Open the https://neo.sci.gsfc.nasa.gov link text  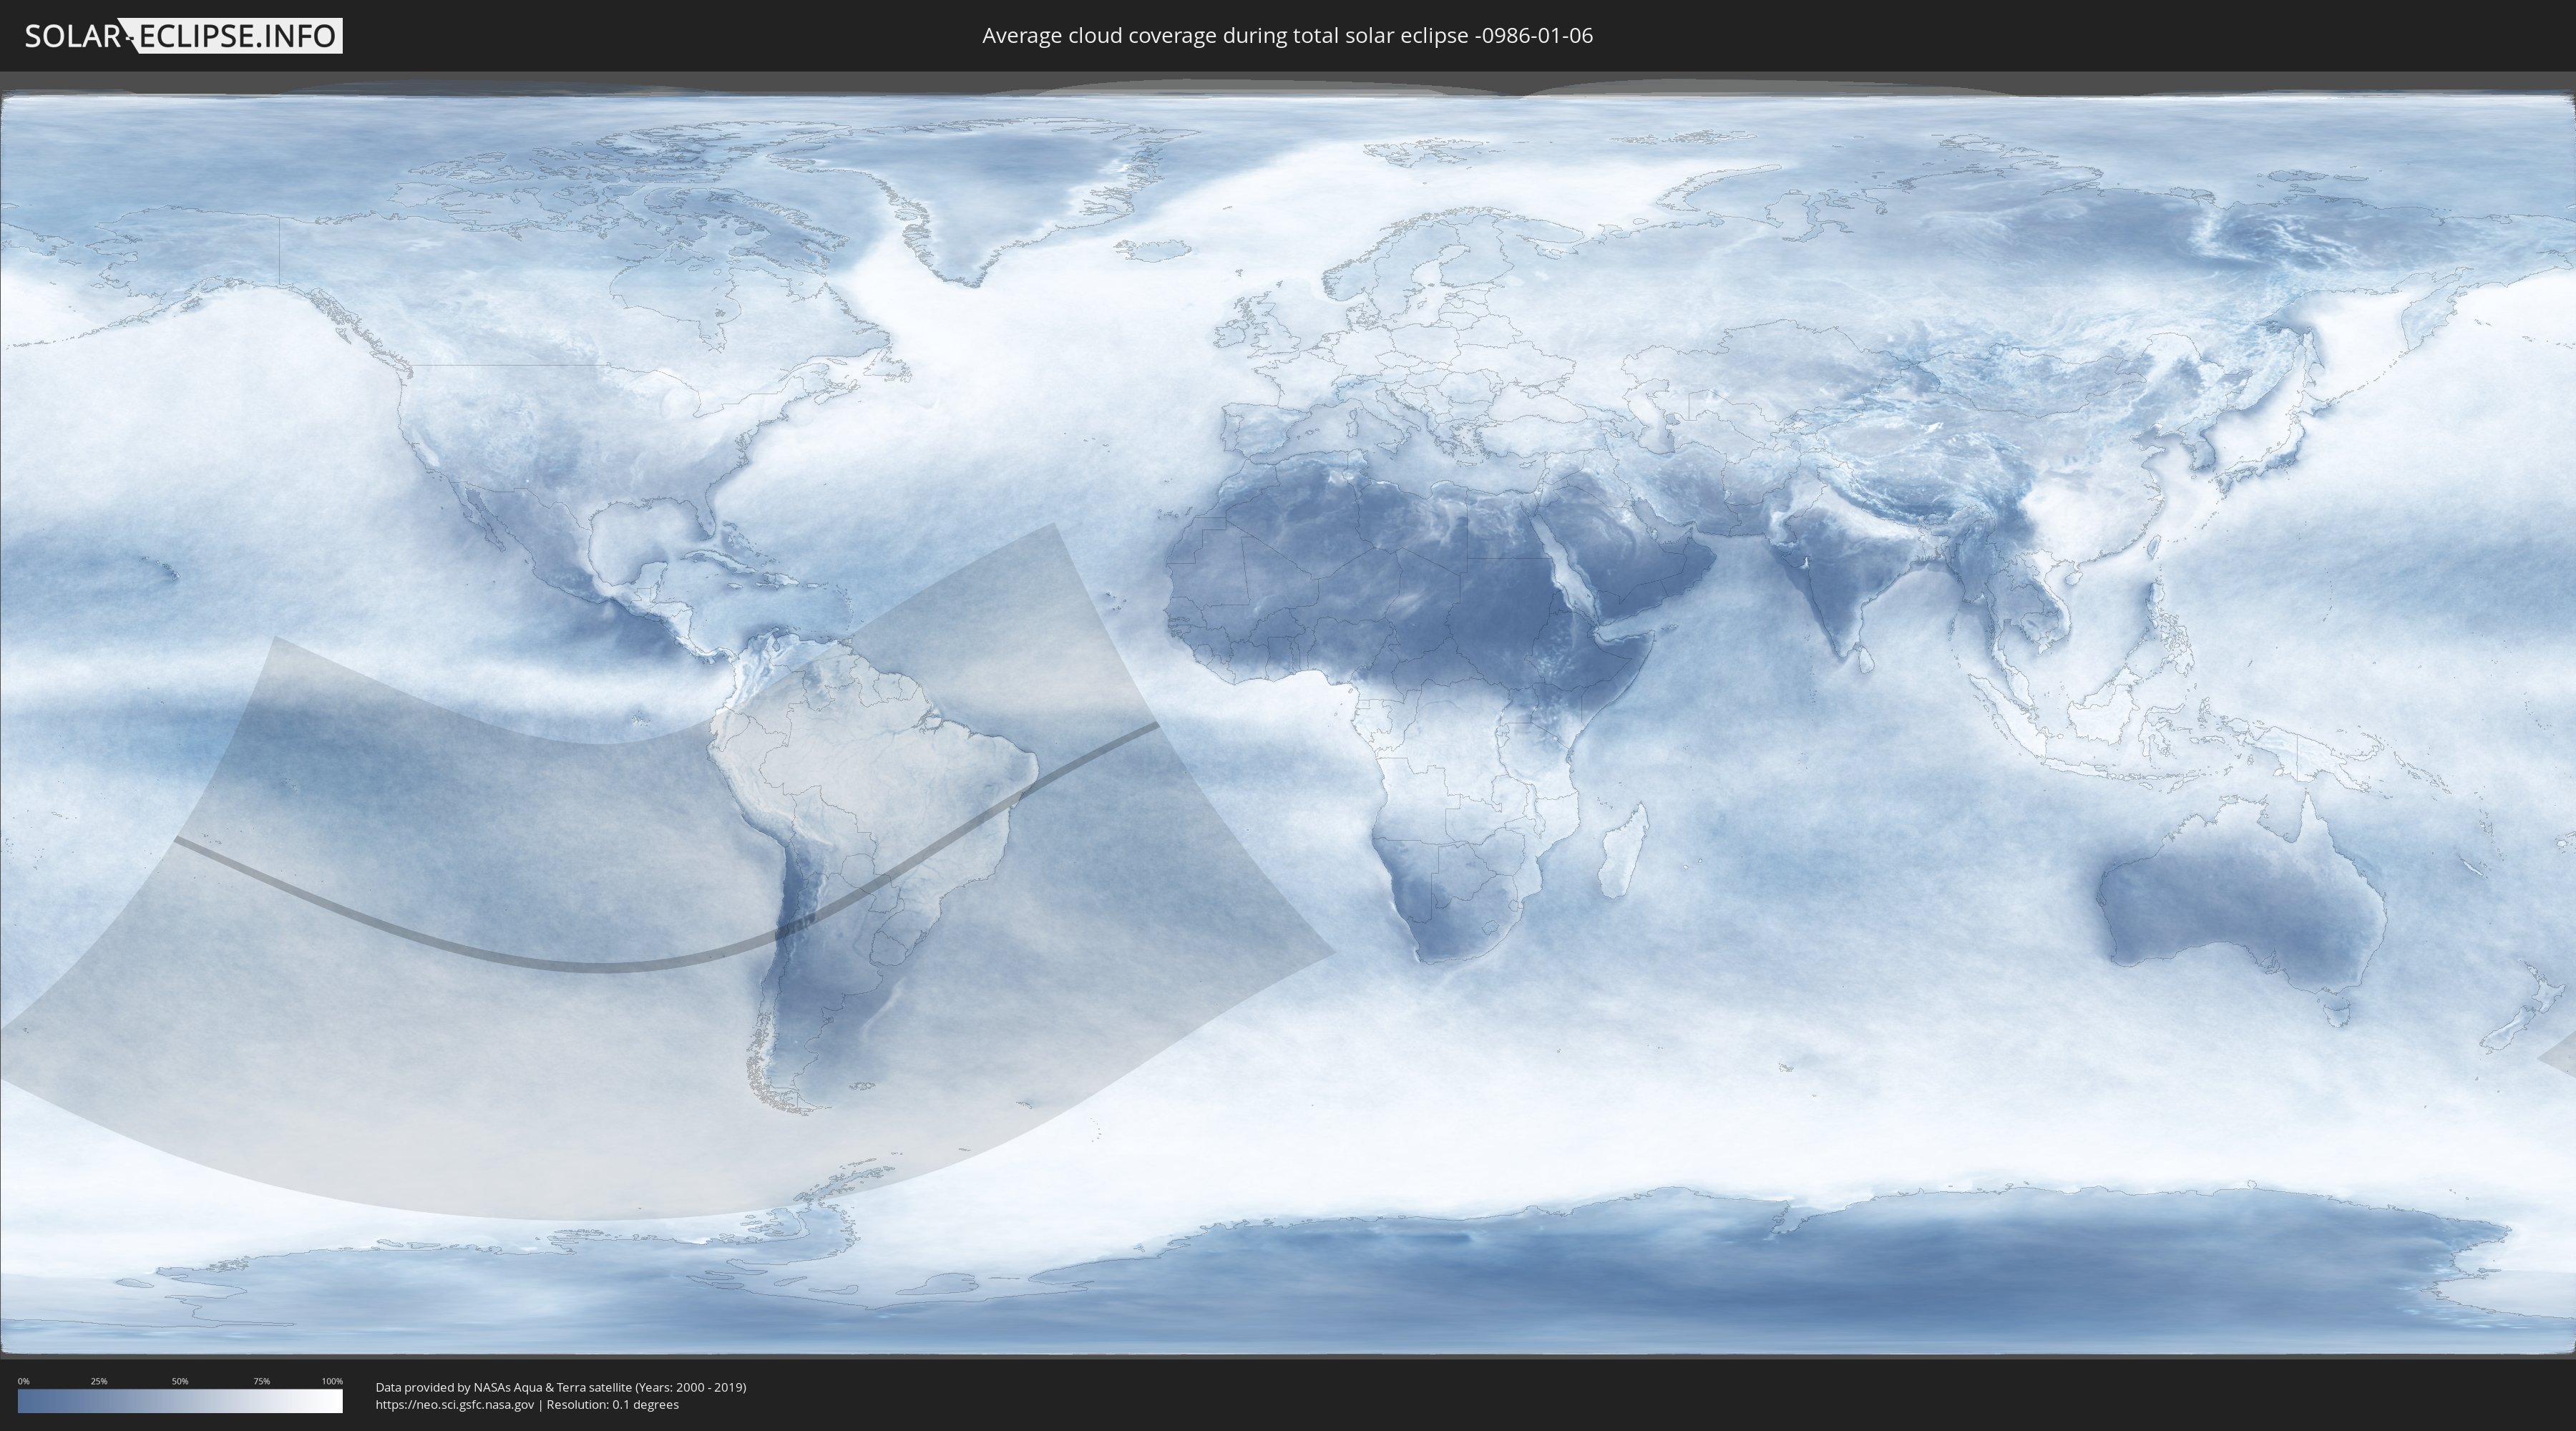[x=455, y=1405]
